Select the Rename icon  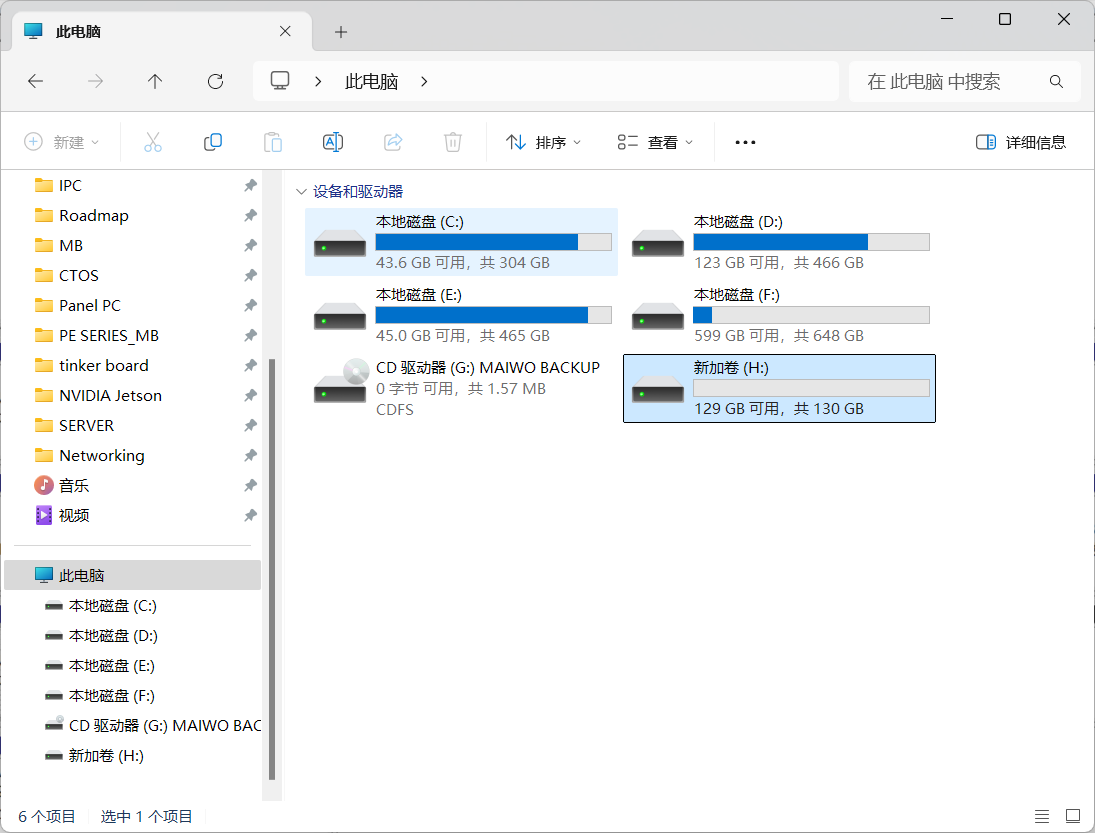[x=332, y=142]
